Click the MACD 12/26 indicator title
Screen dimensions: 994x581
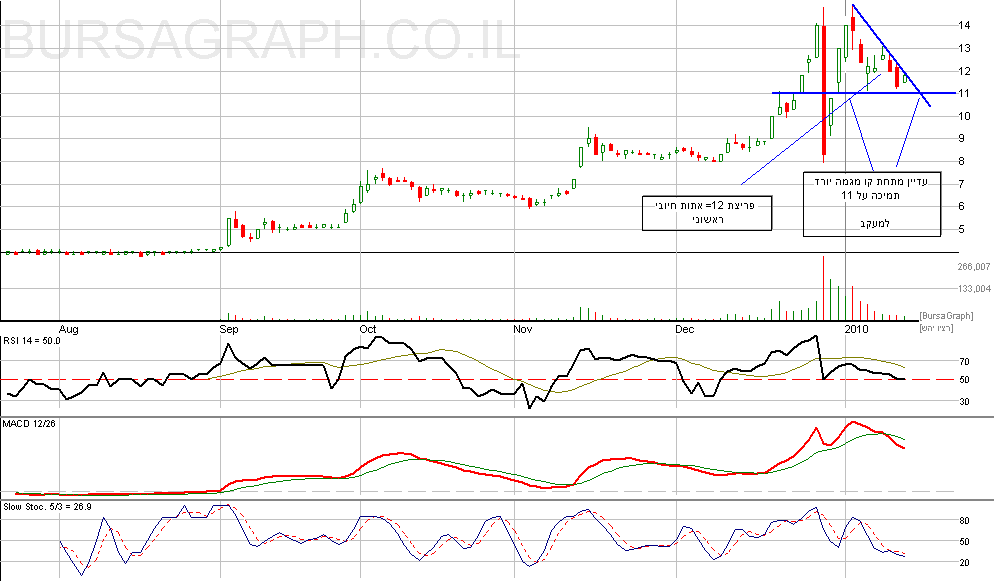[31, 426]
